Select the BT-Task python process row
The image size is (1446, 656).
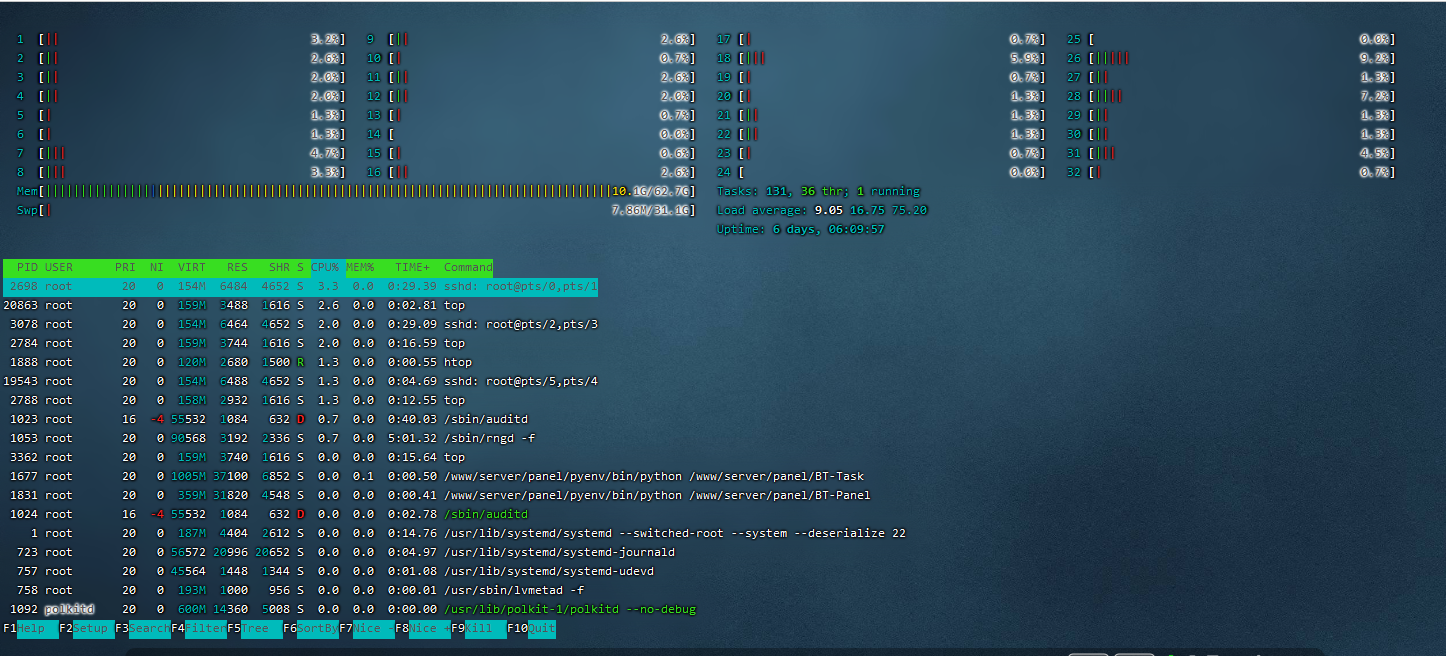click(435, 476)
